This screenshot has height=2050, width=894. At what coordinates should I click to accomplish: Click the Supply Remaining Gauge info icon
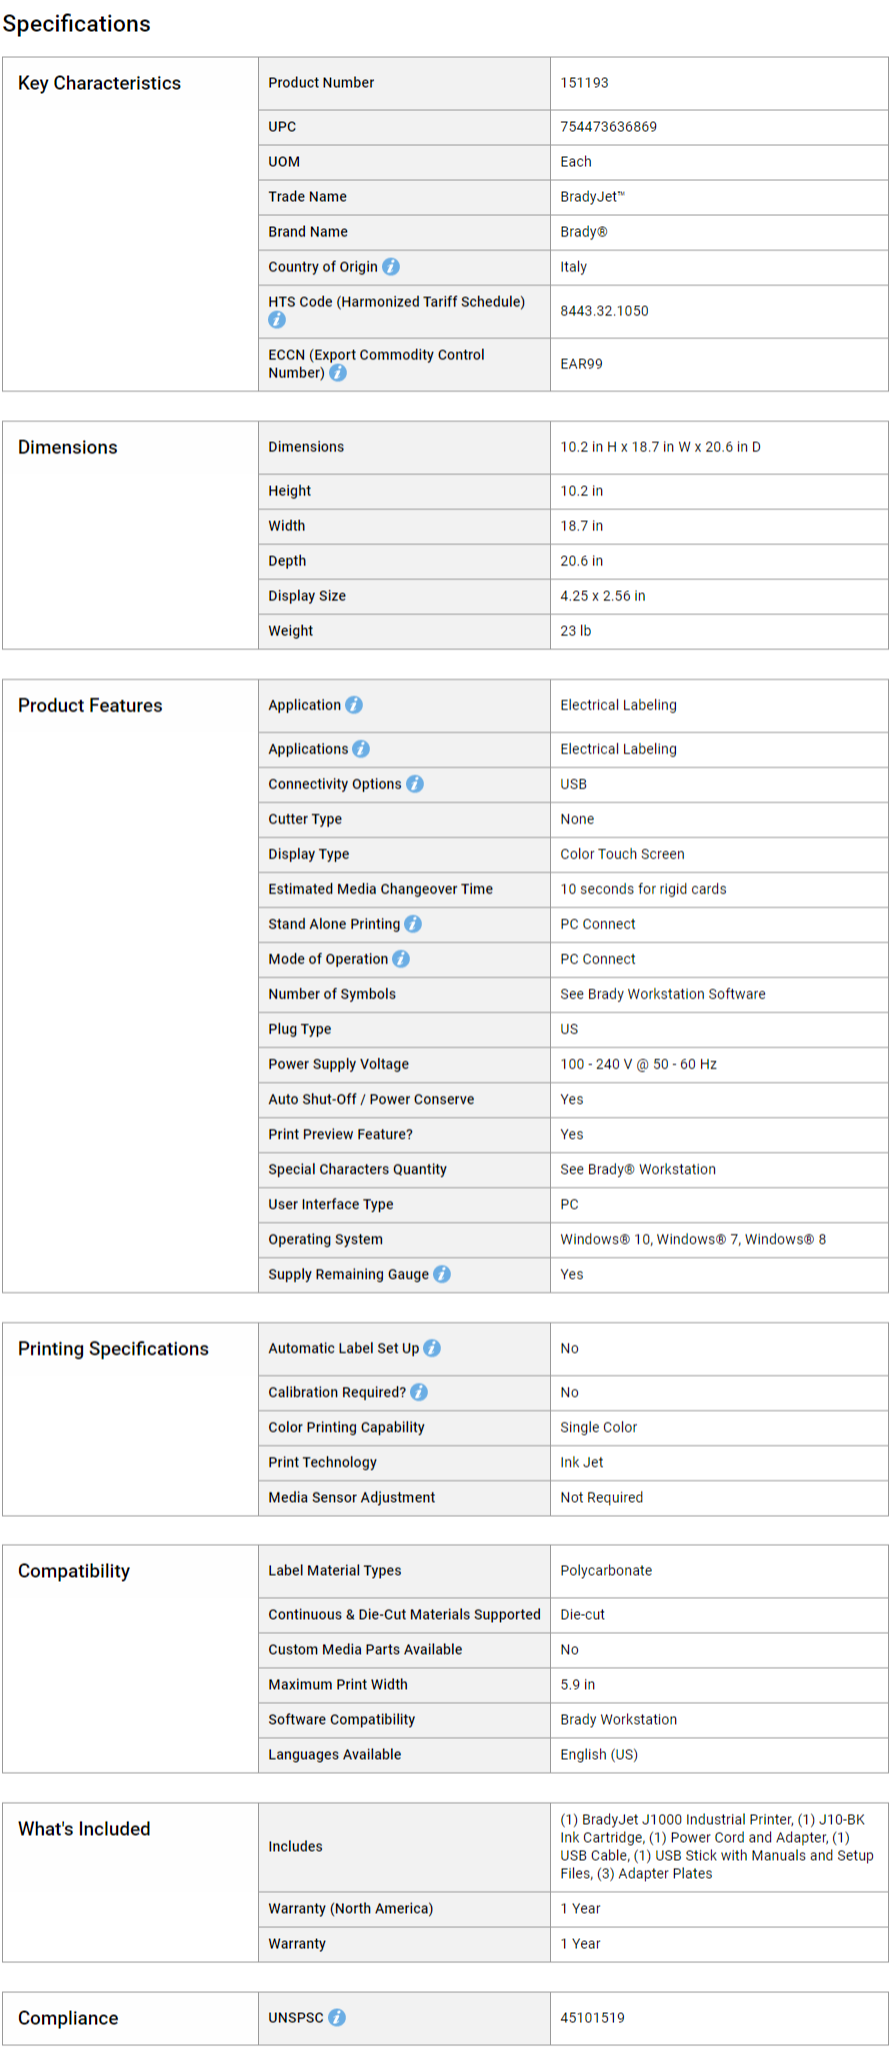[x=442, y=1274]
